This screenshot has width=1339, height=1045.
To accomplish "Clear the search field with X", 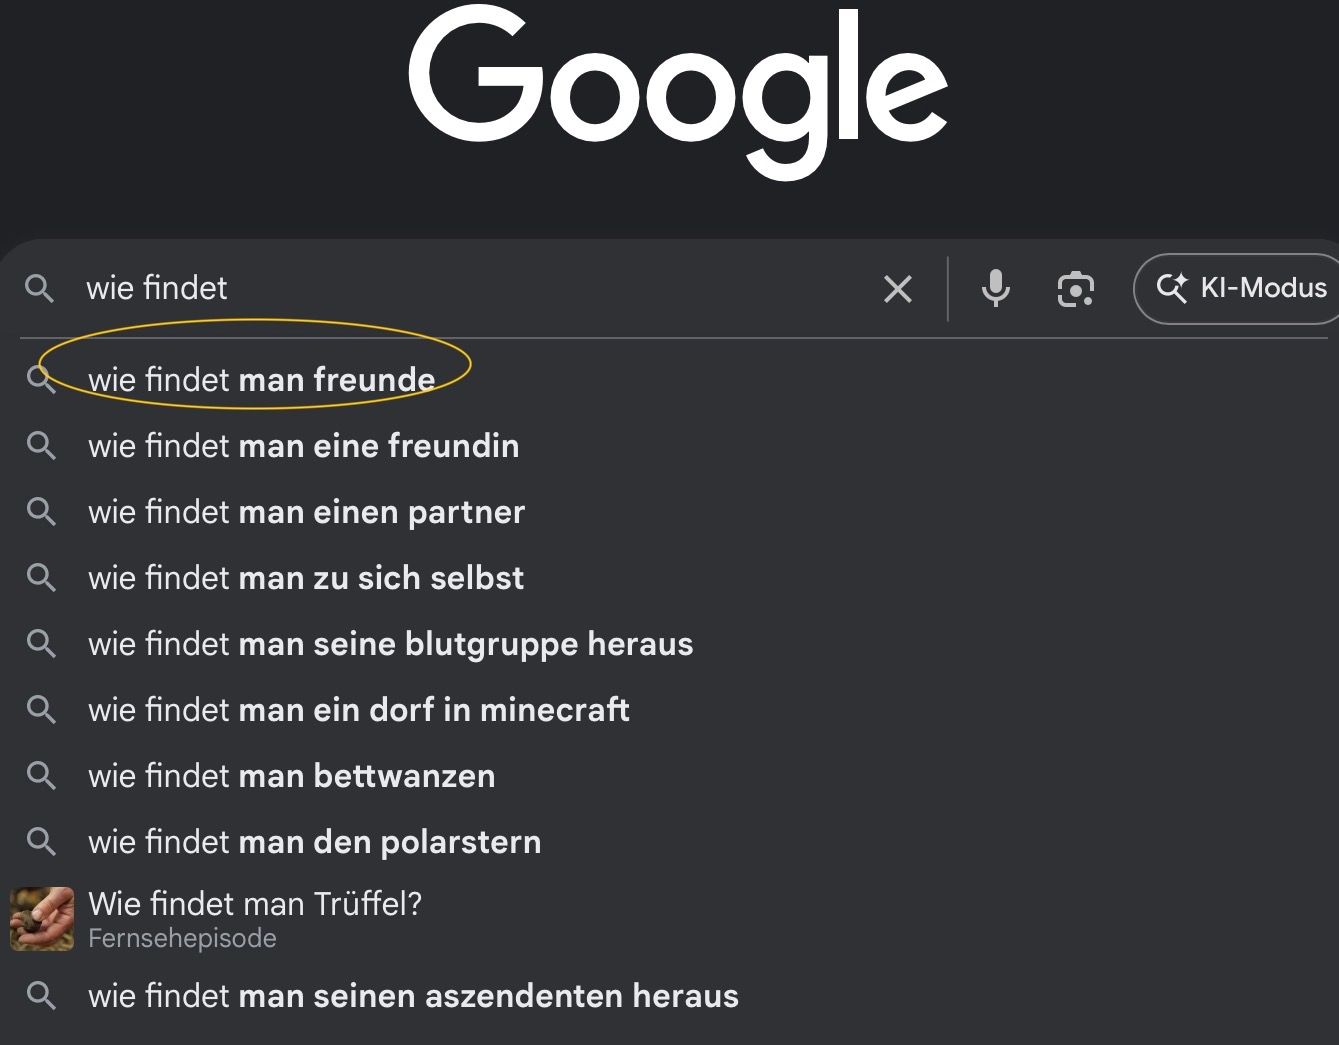I will point(898,289).
